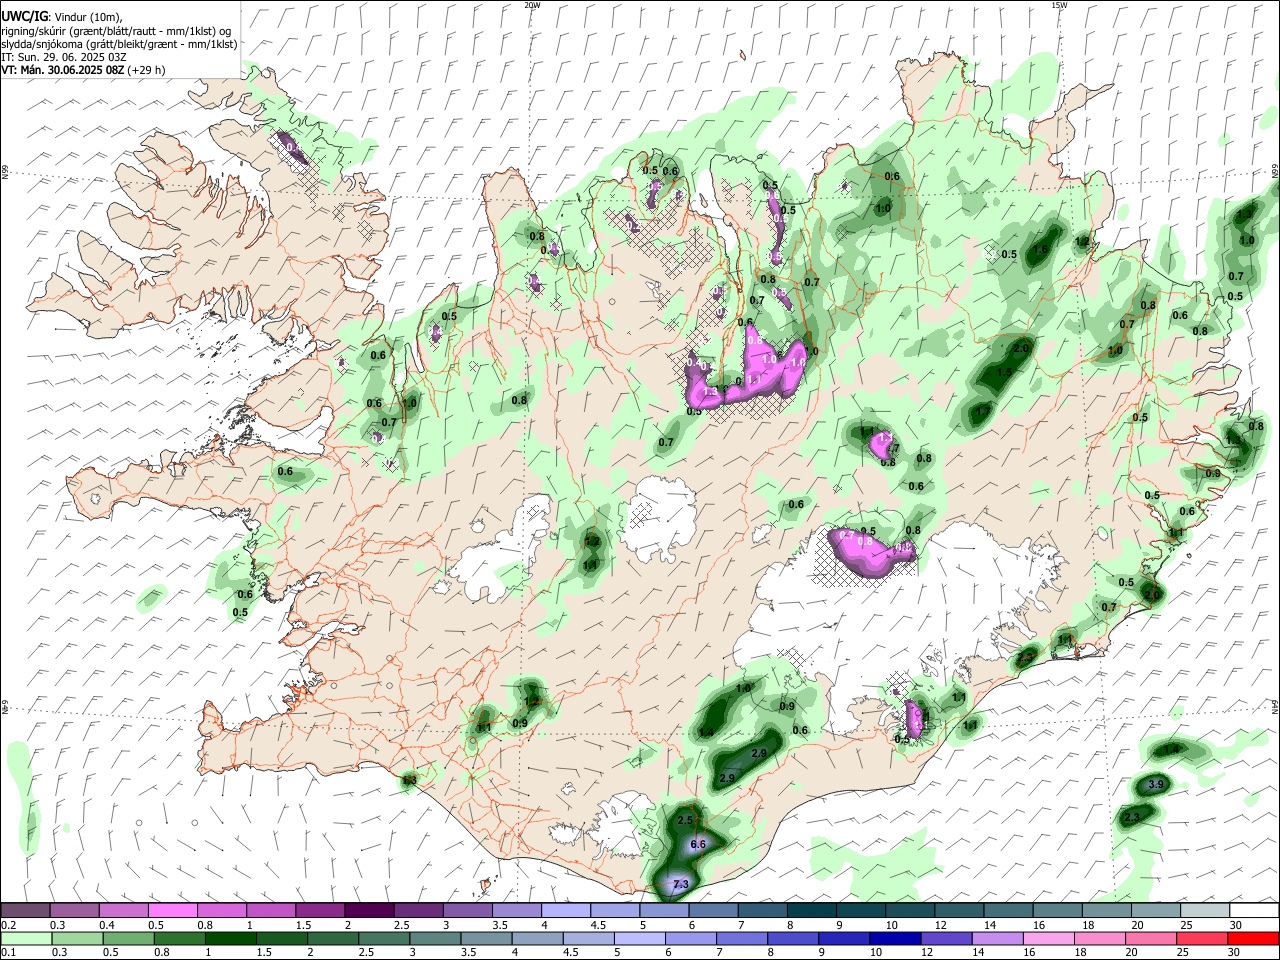The height and width of the screenshot is (960, 1280).
Task: Select the bright red swatch right of 30, bottom legend row
Action: click(x=1254, y=938)
